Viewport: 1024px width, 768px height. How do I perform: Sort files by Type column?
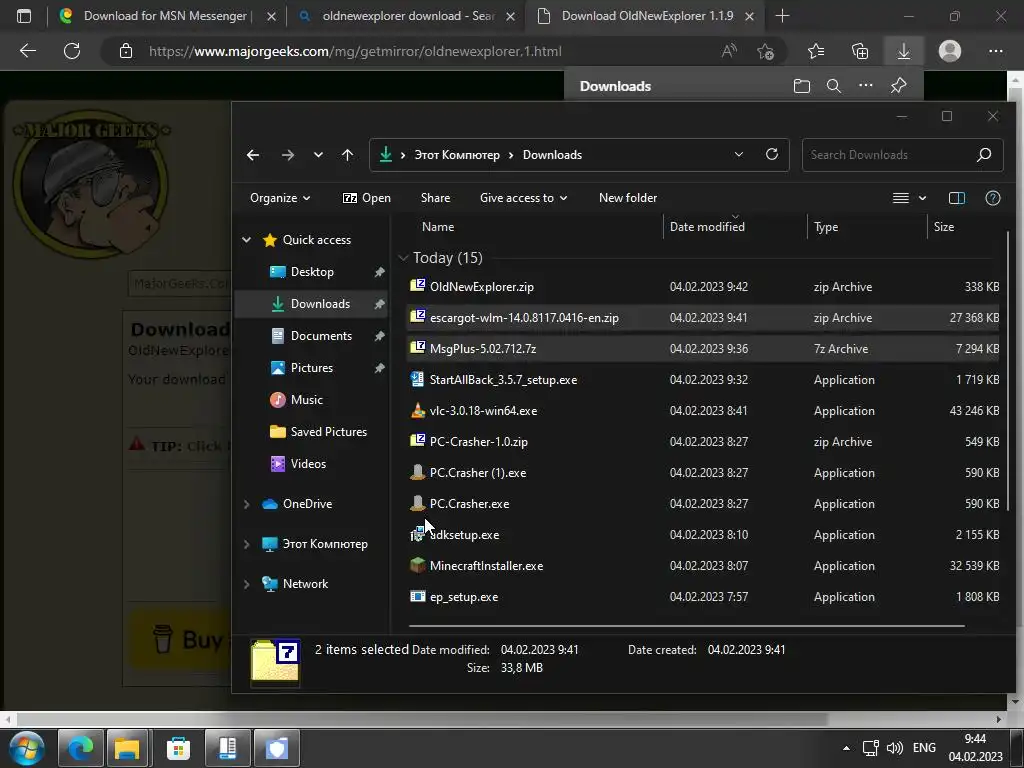coord(826,227)
